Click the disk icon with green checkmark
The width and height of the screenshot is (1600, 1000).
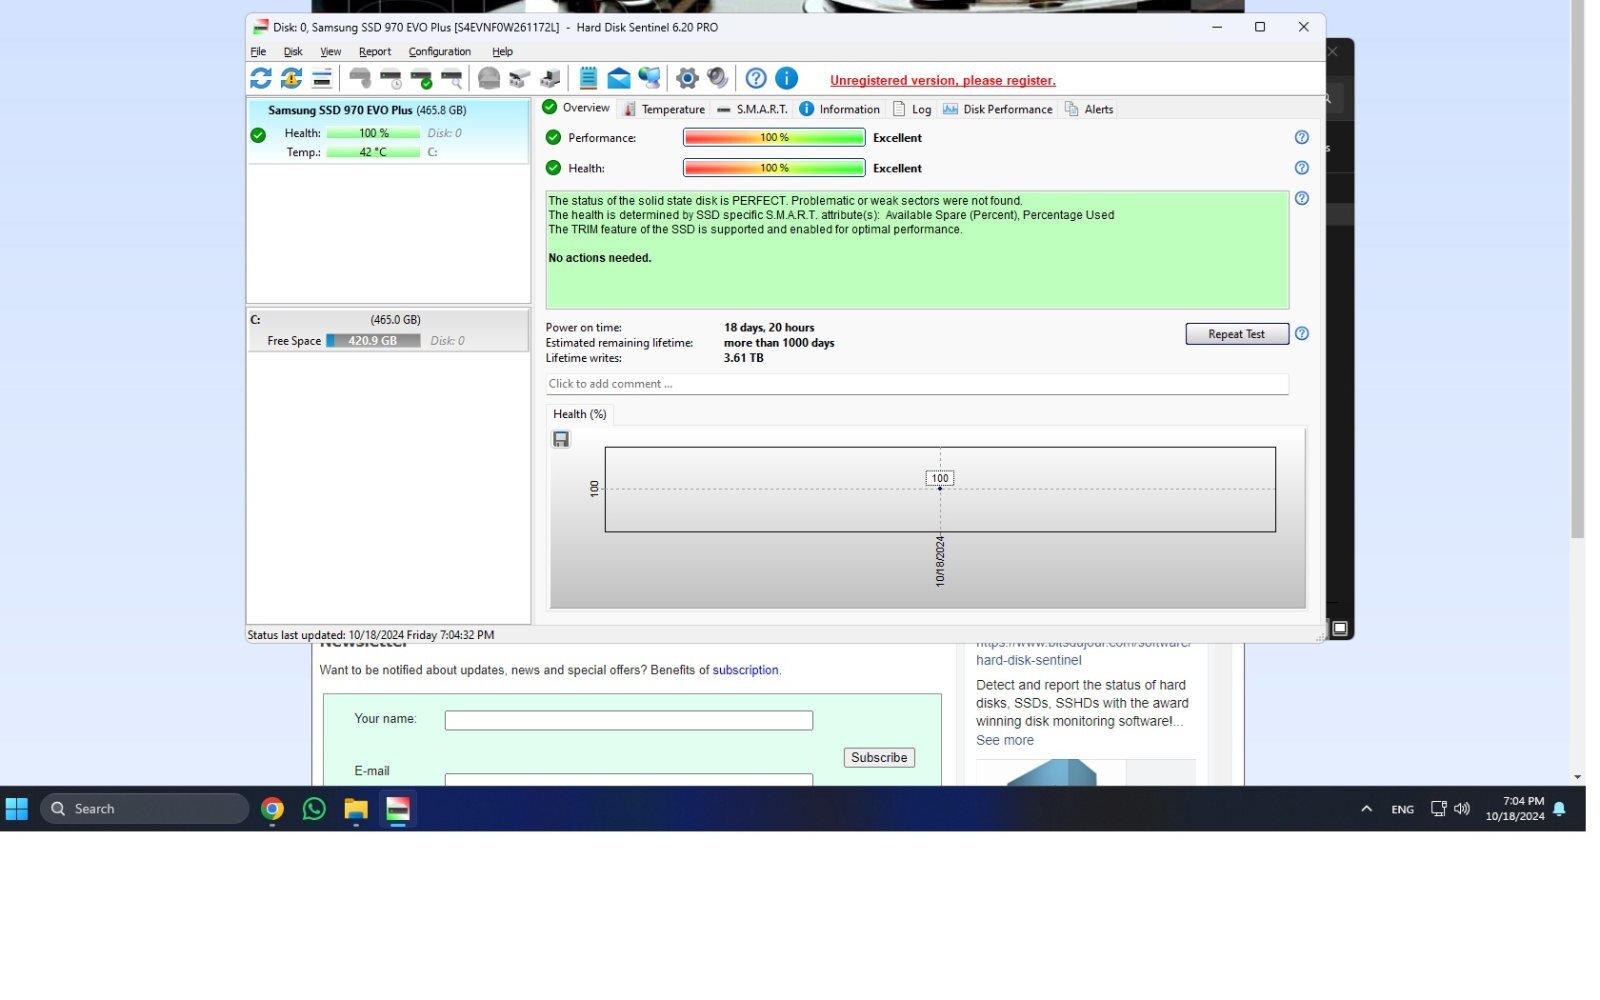[422, 78]
